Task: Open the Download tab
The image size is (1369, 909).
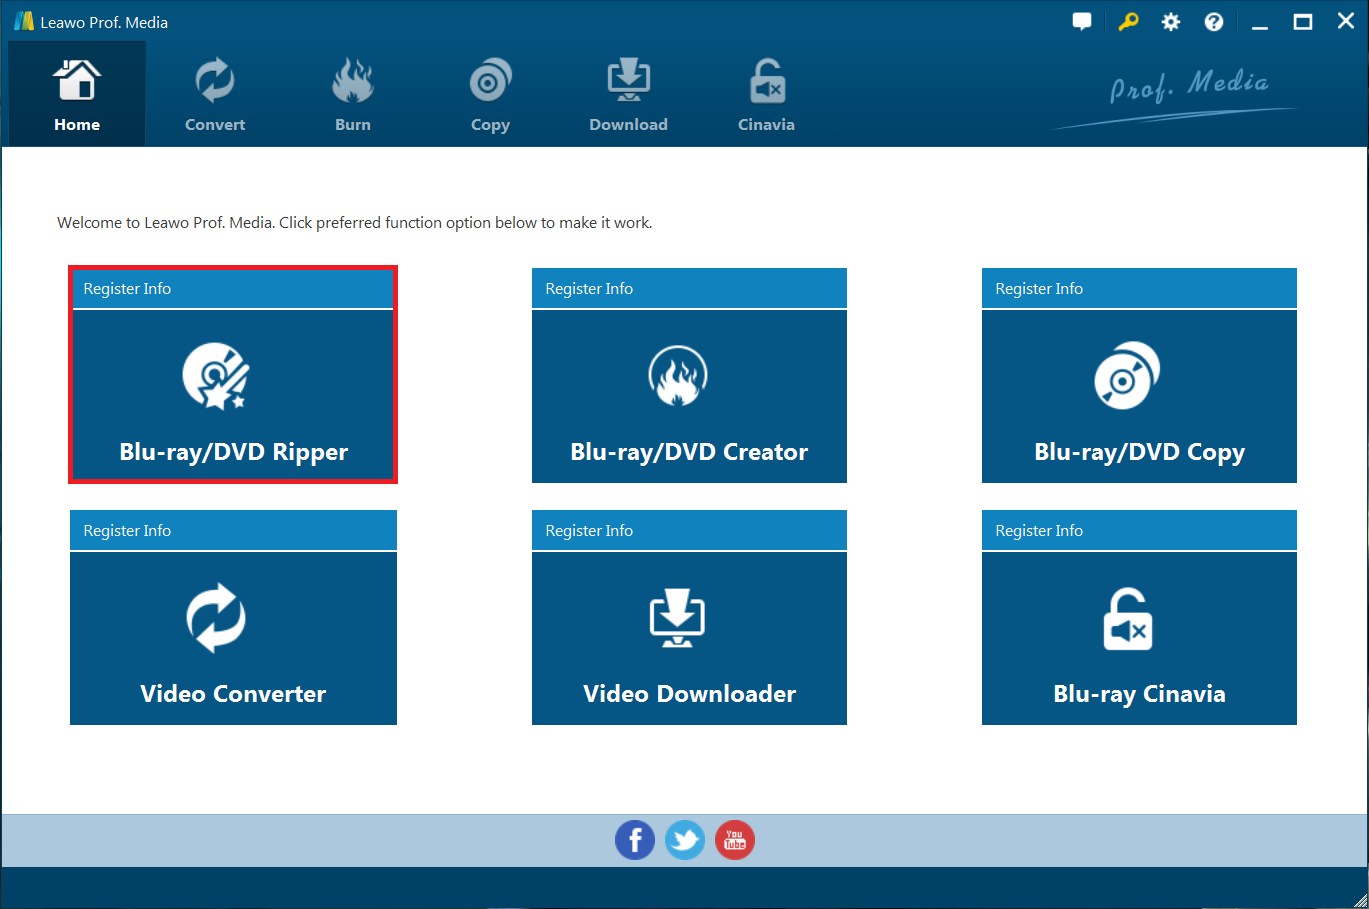Action: coord(628,93)
